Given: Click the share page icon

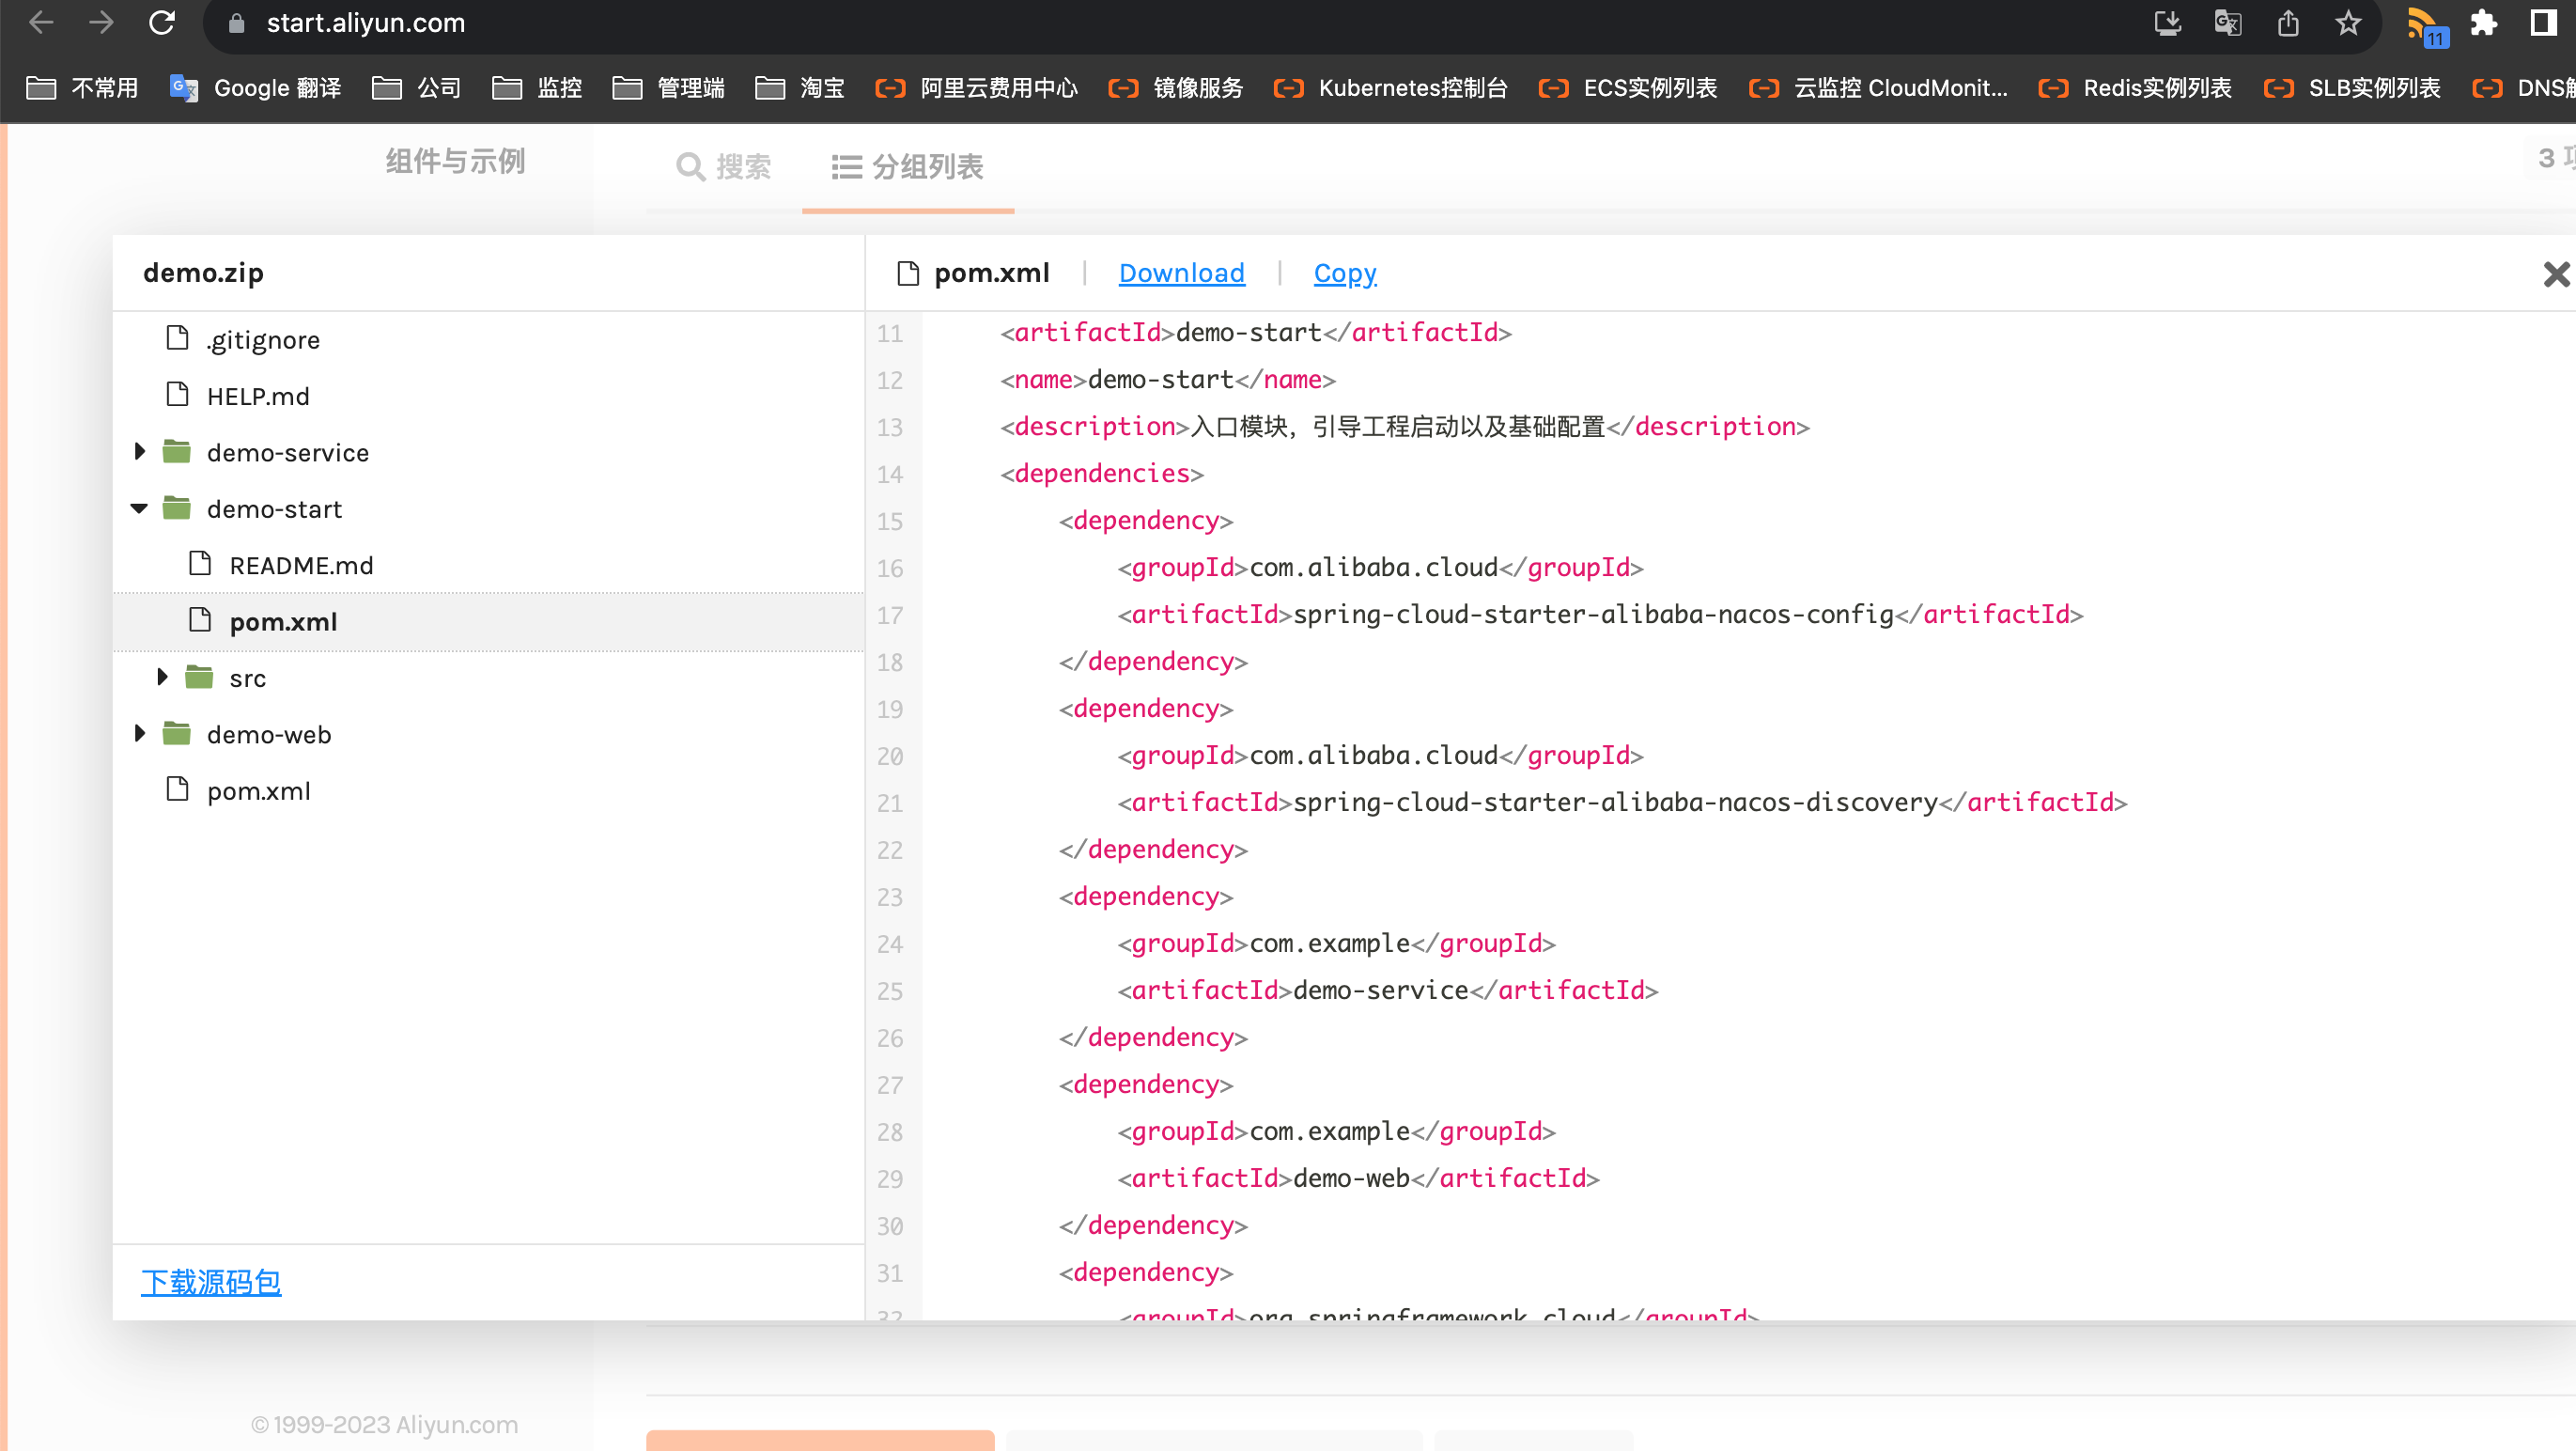Looking at the screenshot, I should pyautogui.click(x=2288, y=23).
